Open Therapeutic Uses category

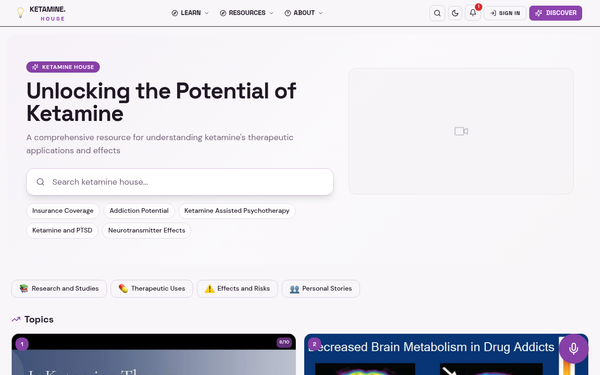(152, 289)
